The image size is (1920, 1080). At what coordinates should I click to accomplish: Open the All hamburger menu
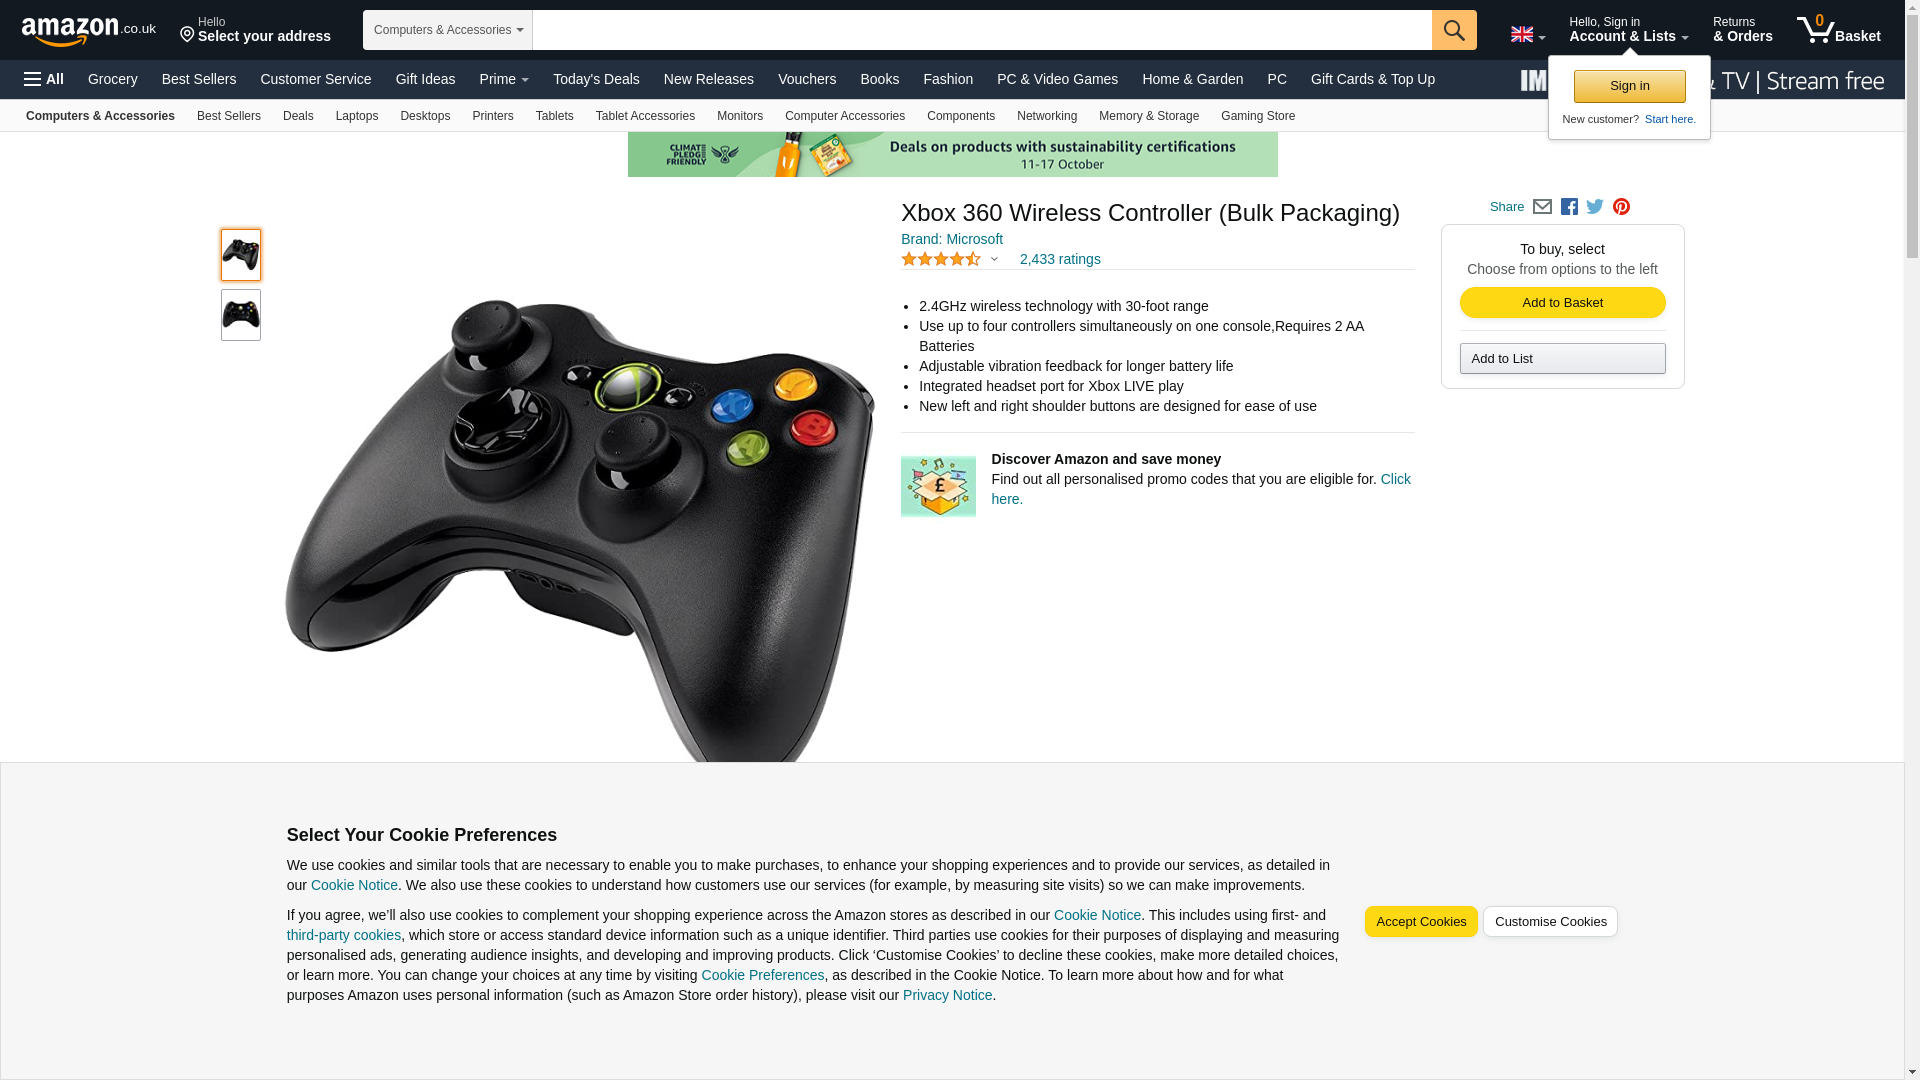coord(44,79)
